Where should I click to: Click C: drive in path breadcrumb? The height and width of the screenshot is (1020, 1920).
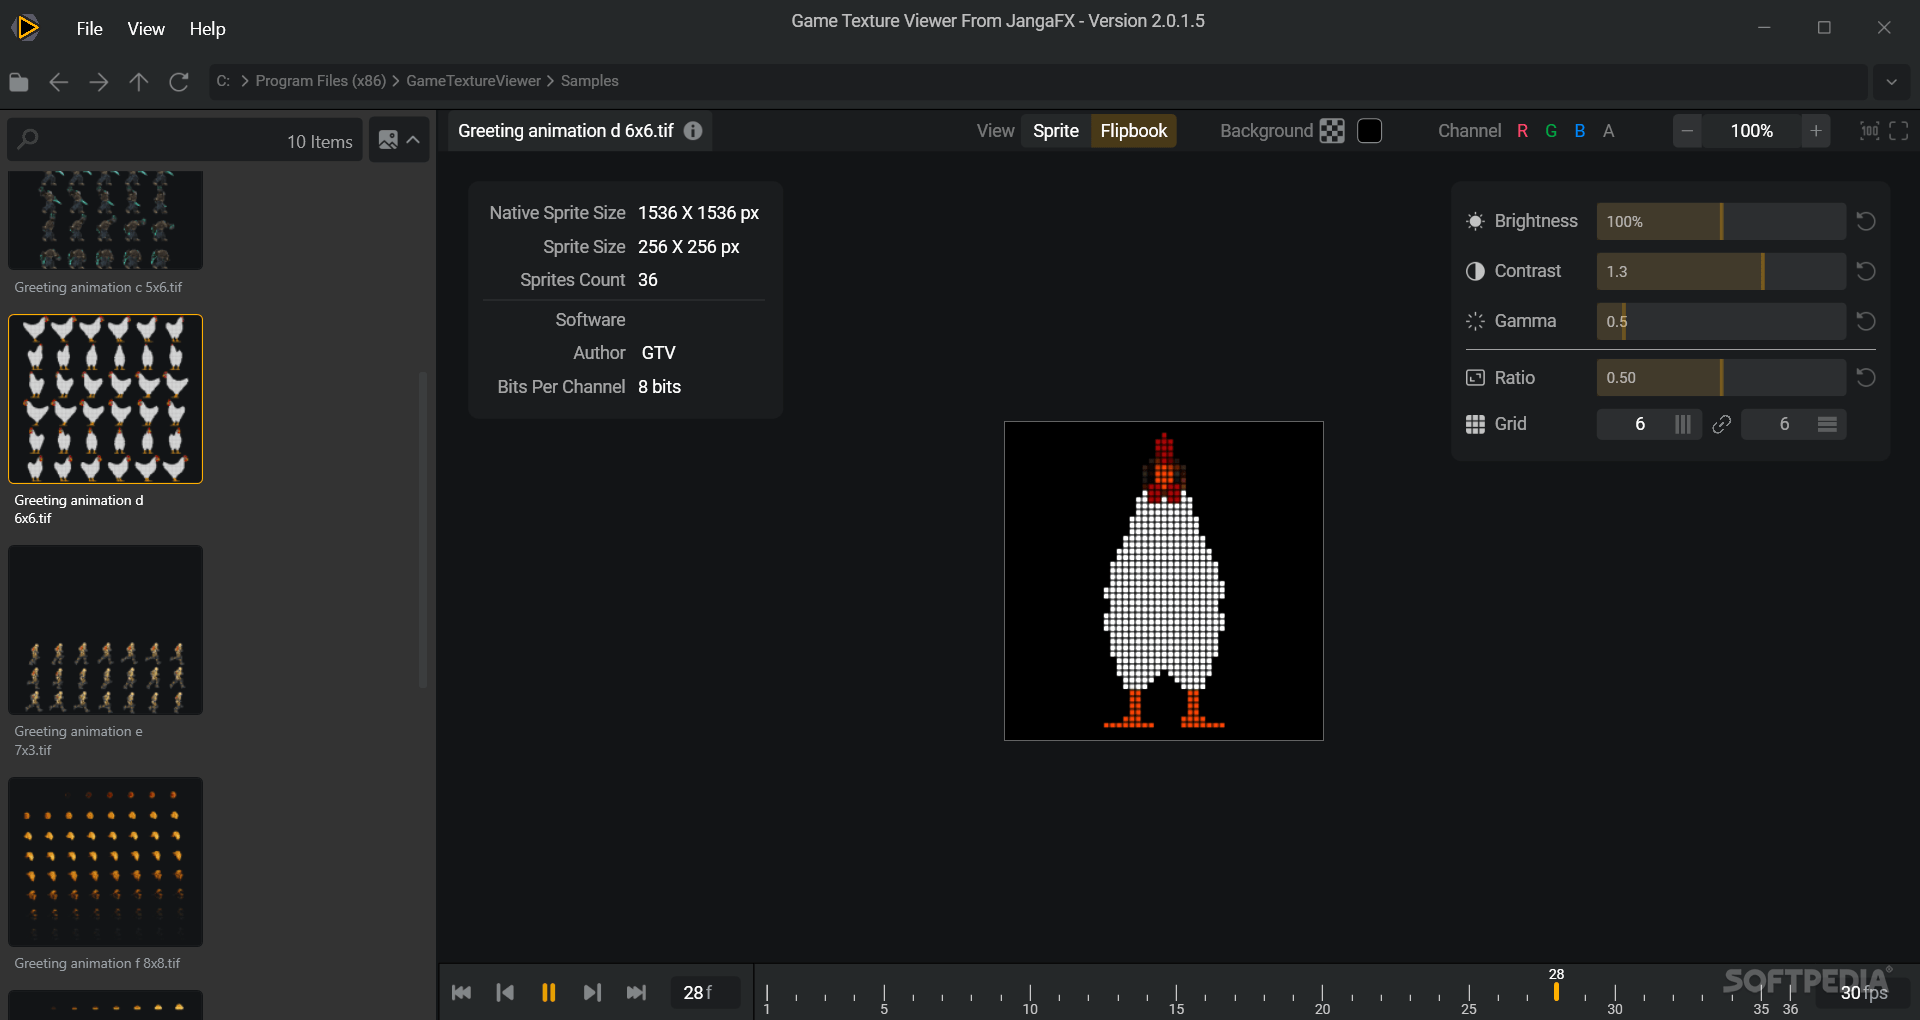pyautogui.click(x=223, y=81)
